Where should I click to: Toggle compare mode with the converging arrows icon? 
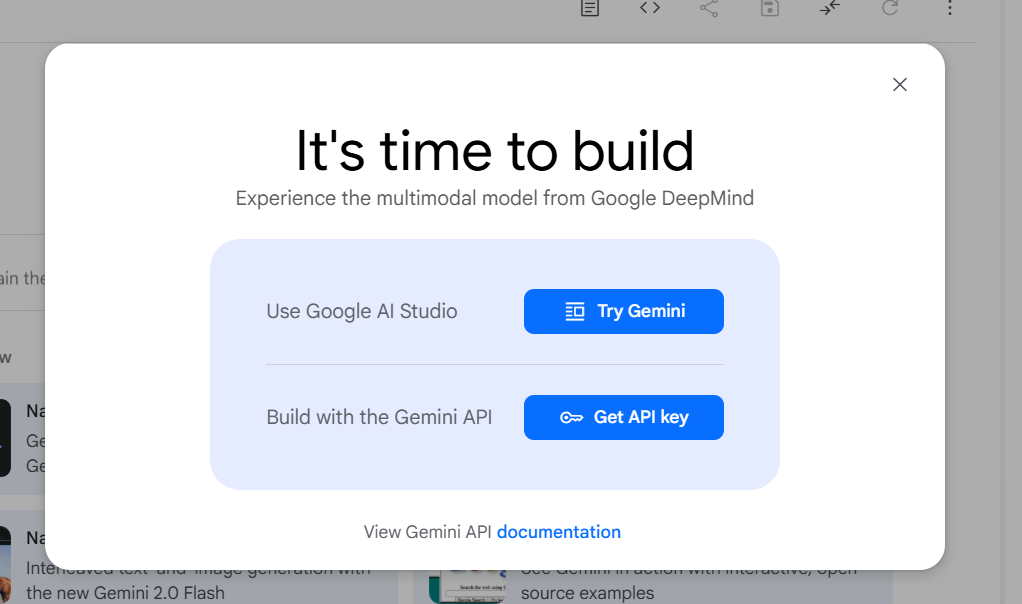829,9
